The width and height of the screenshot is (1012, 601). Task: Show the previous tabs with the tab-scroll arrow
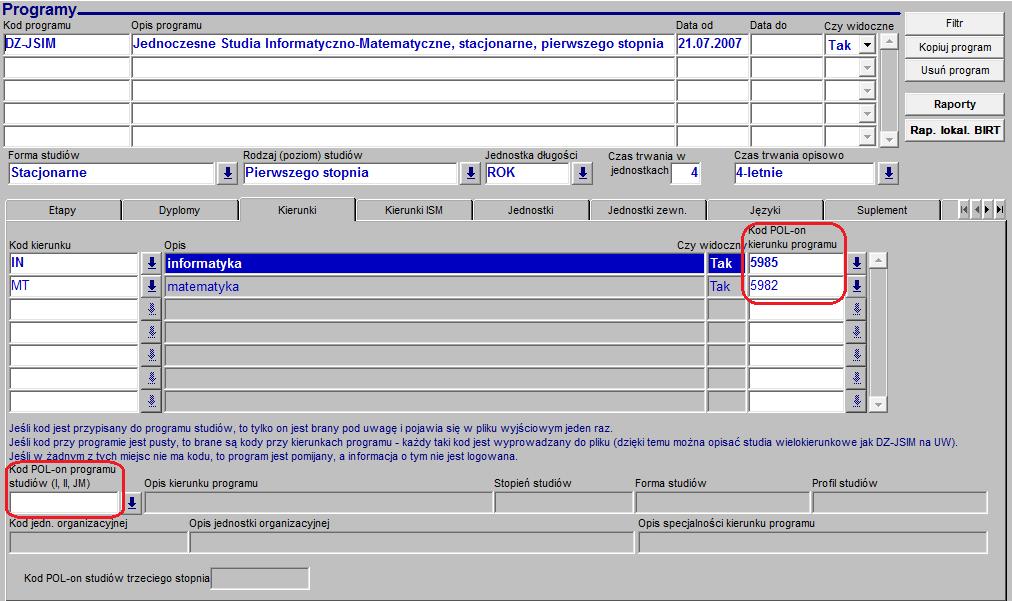976,210
